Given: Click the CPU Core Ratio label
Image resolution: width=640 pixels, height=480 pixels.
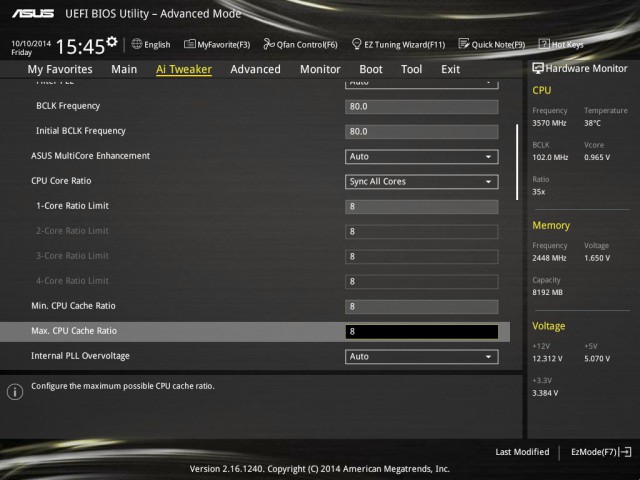Looking at the screenshot, I should (61, 181).
